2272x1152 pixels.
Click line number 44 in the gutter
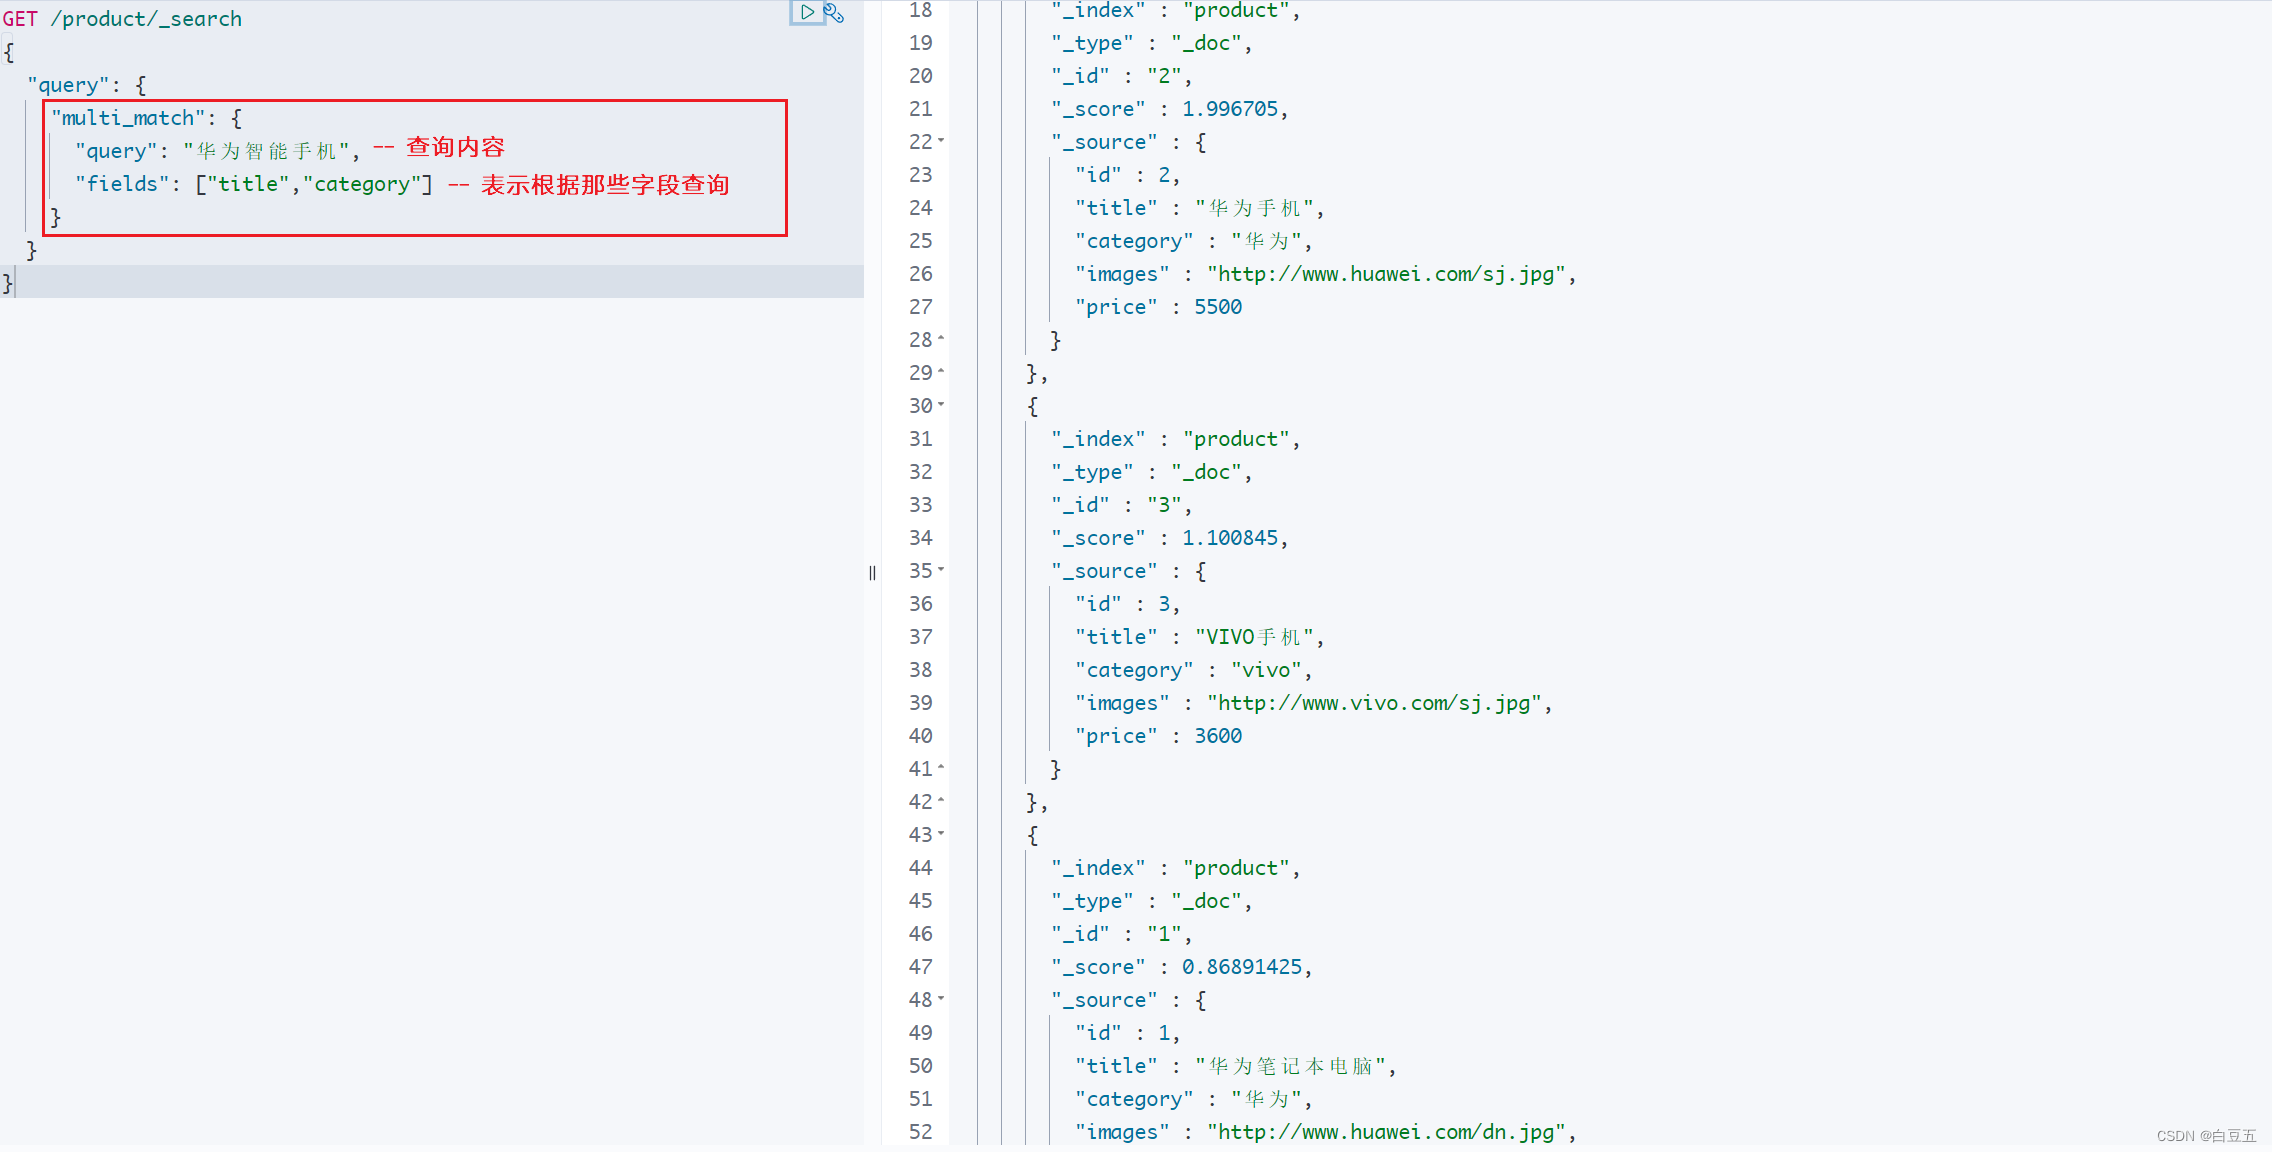(920, 868)
